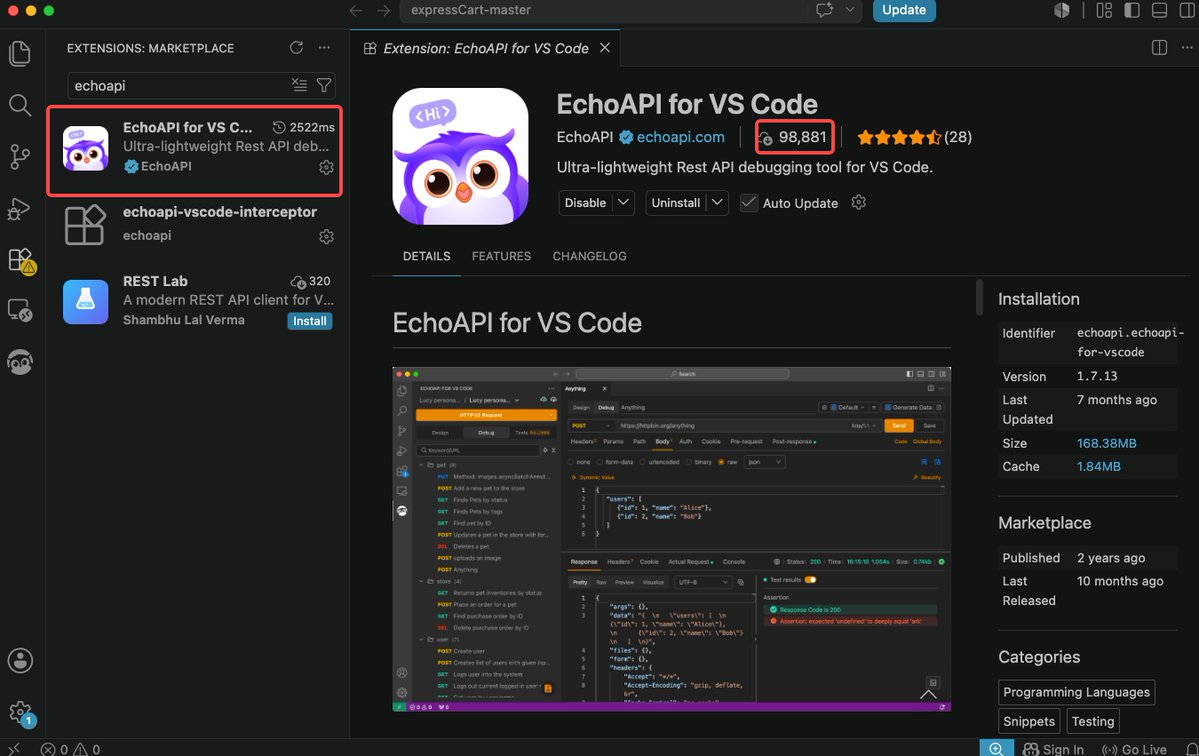Open the Accounts menu icon
This screenshot has height=756, width=1199.
(20, 660)
